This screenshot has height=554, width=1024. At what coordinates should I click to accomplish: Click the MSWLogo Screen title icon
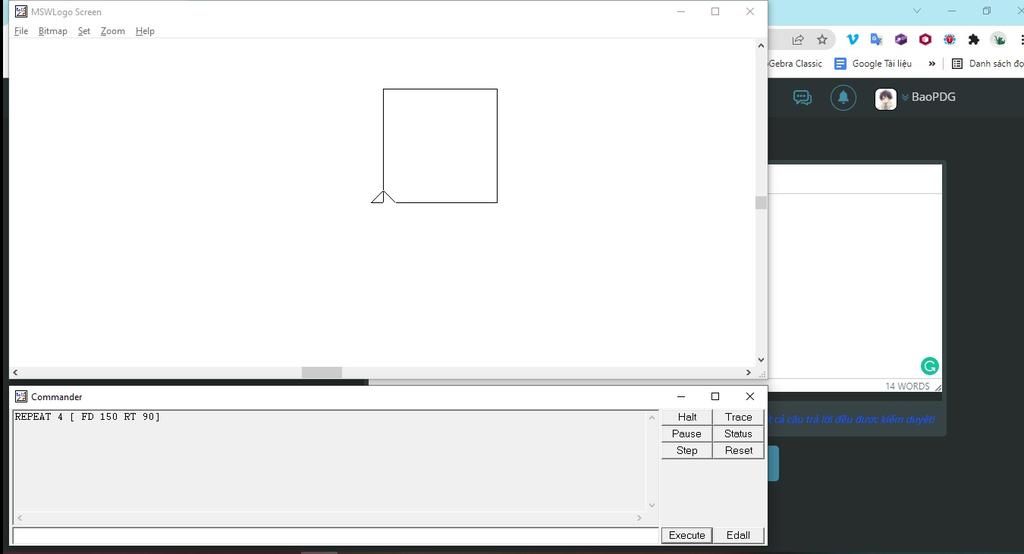coord(21,12)
